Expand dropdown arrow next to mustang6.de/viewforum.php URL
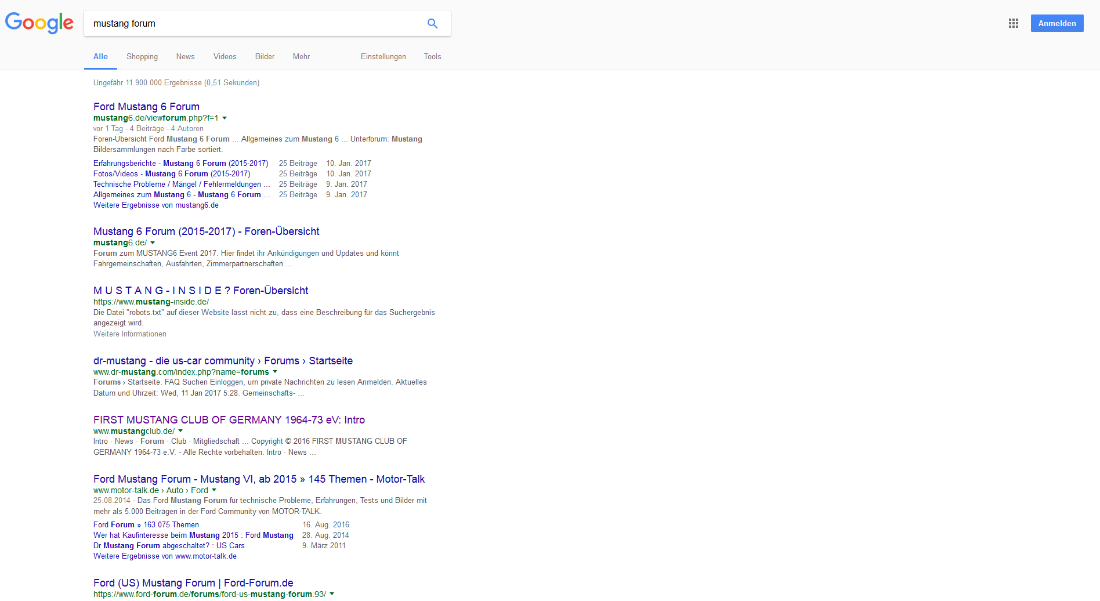This screenshot has height=601, width=1100. [x=224, y=119]
